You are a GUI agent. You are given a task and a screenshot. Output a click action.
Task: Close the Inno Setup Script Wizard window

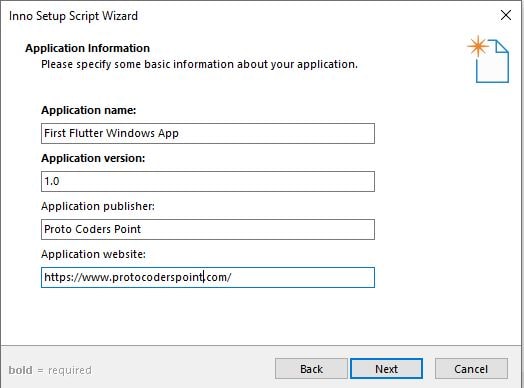506,15
